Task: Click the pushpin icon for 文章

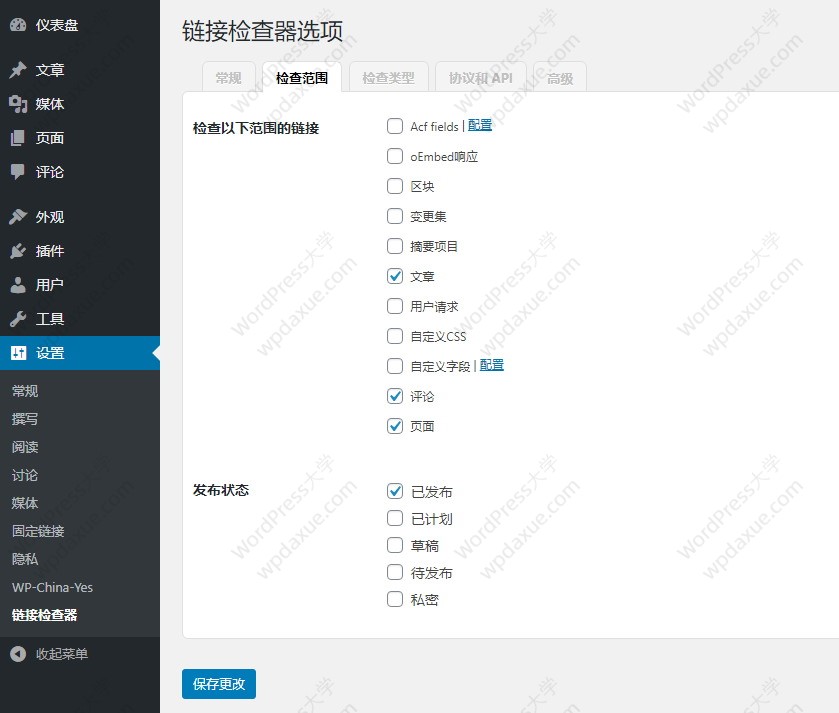Action: [x=18, y=70]
